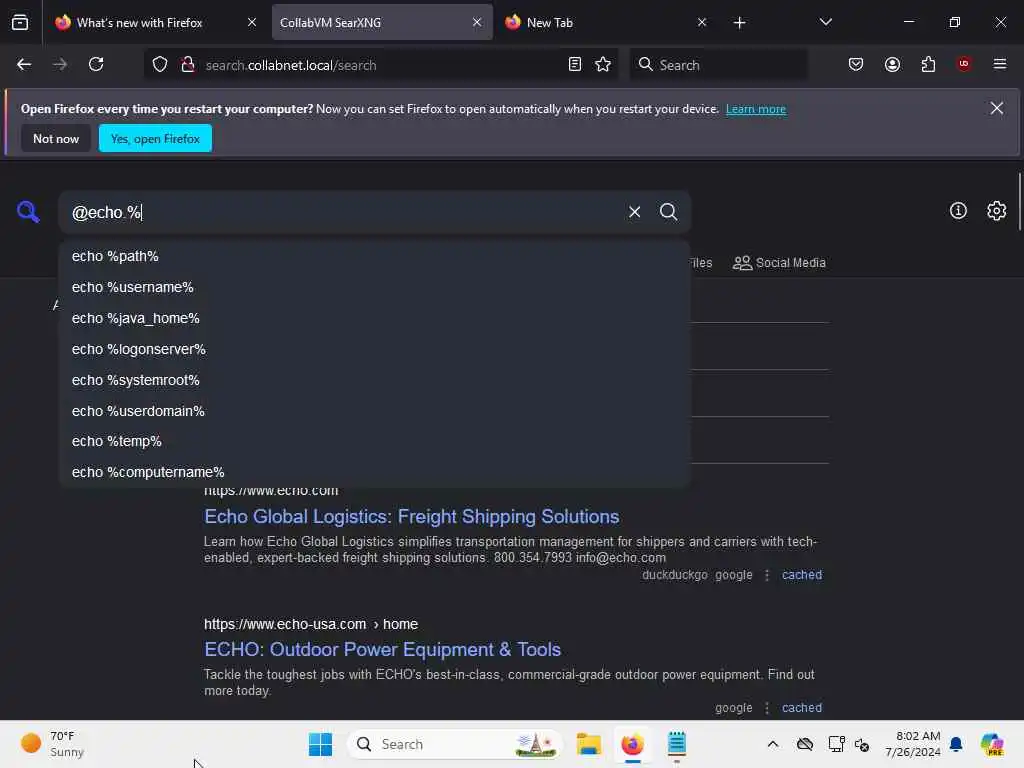Submit search with magnifier button
Viewport: 1024px width, 768px height.
click(668, 212)
